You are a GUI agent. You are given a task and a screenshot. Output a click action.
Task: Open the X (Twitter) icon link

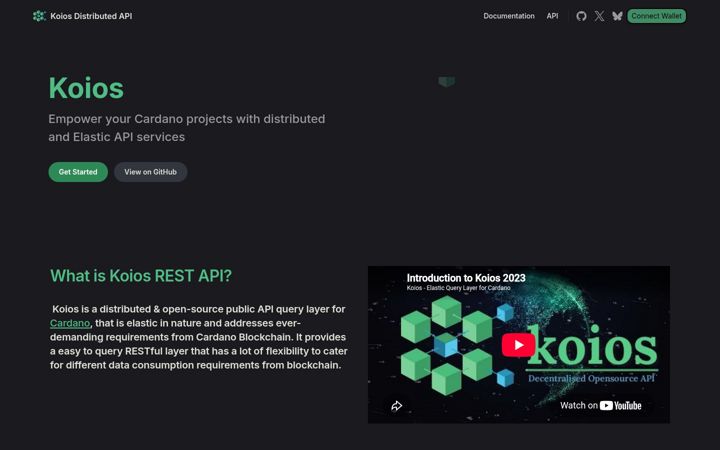coord(599,16)
